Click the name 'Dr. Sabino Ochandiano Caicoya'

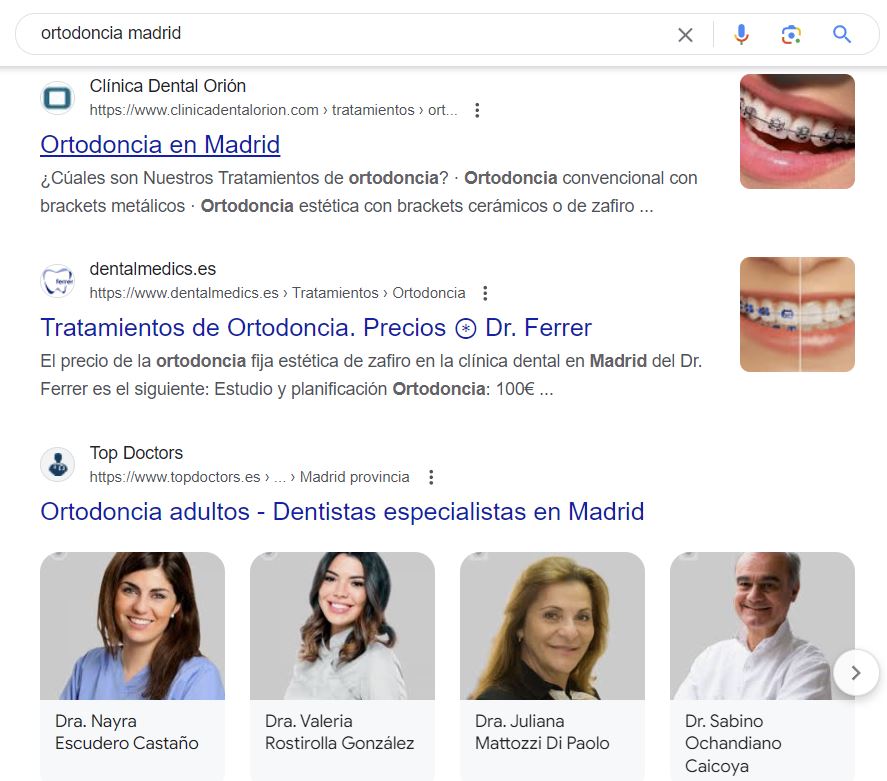pyautogui.click(x=733, y=744)
